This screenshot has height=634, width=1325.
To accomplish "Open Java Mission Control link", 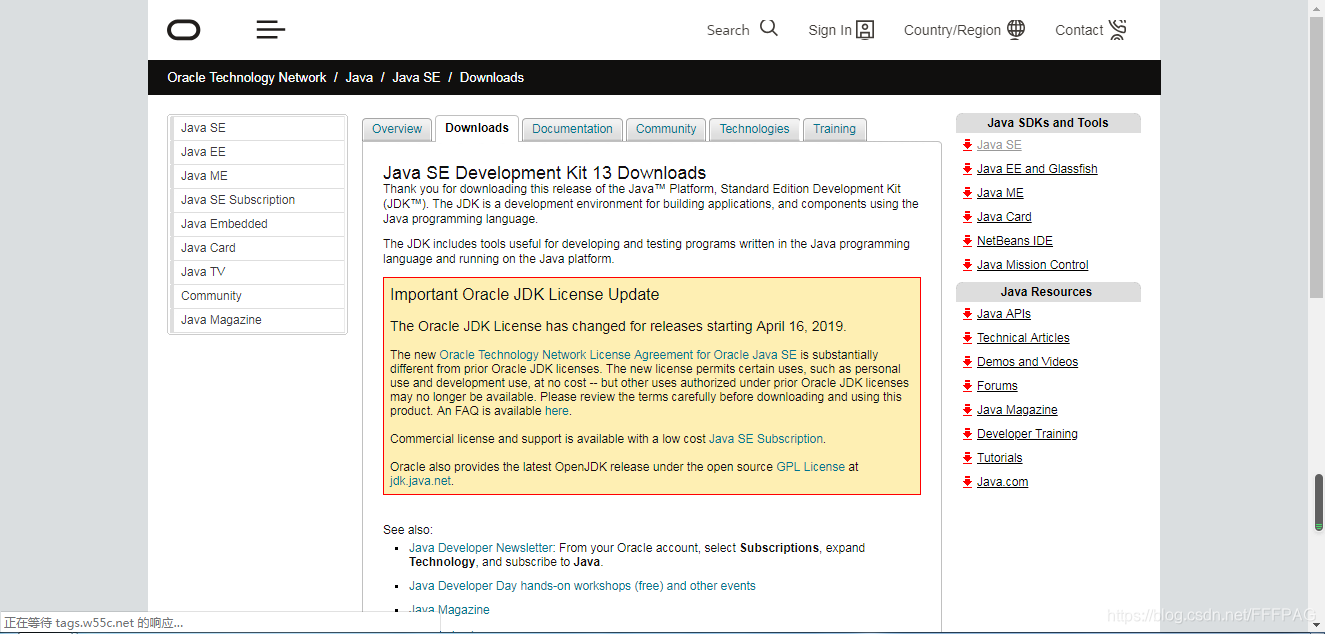I will (1032, 265).
